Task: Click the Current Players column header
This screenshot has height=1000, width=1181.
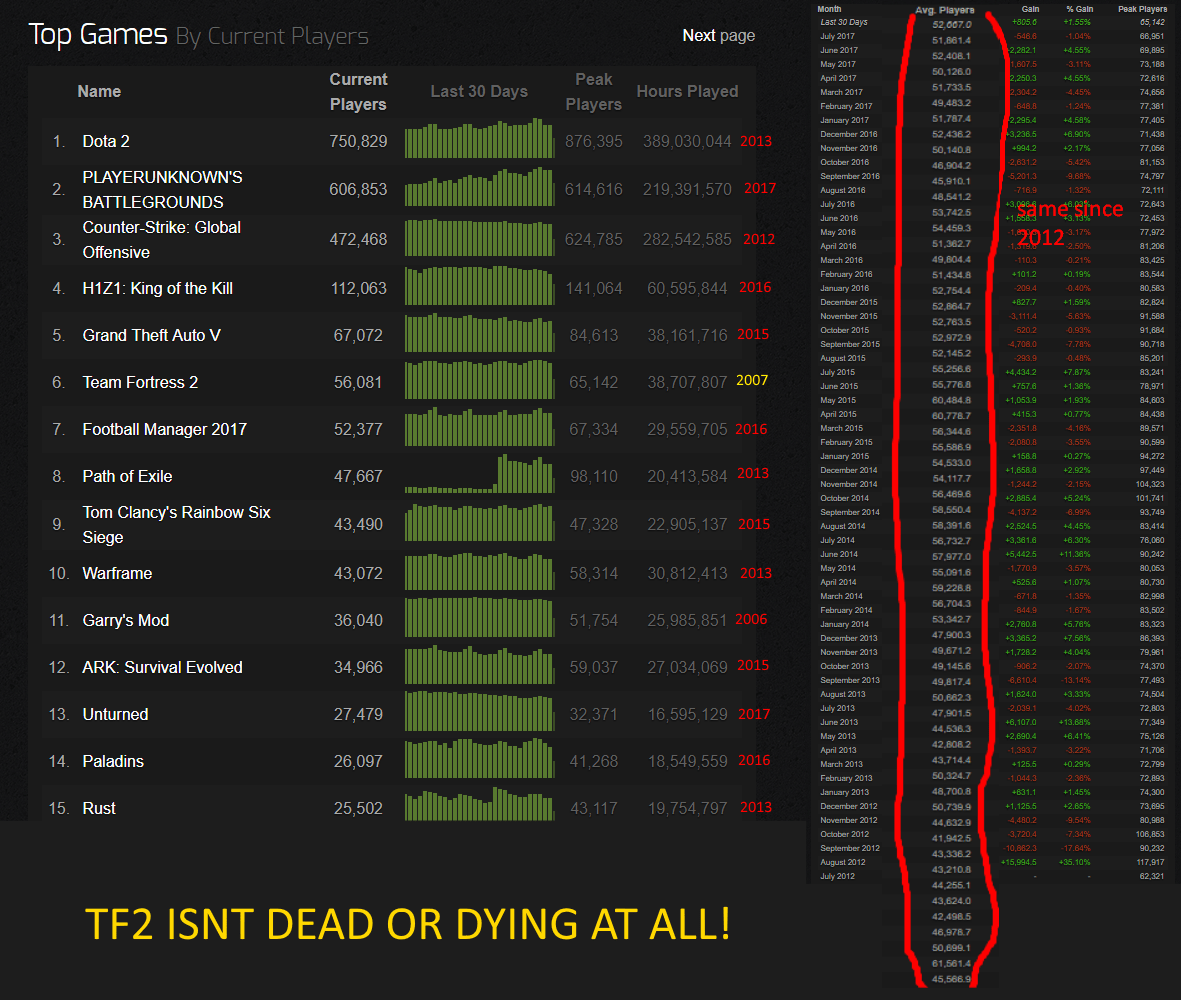Action: (x=358, y=92)
